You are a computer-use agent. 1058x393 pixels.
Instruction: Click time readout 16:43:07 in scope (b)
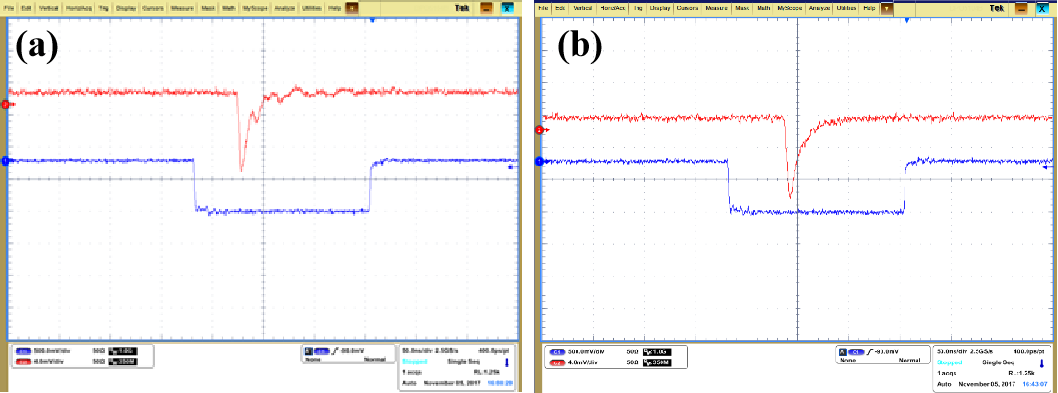click(1034, 384)
